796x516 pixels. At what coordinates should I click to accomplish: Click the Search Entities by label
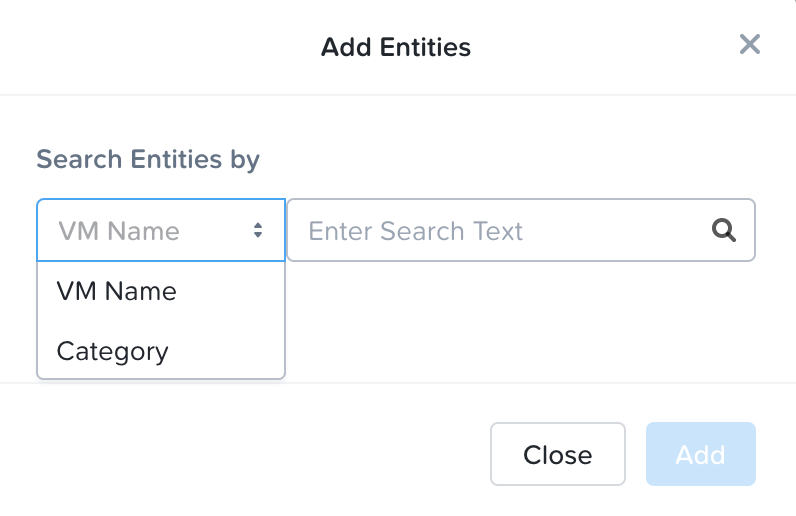pyautogui.click(x=148, y=159)
